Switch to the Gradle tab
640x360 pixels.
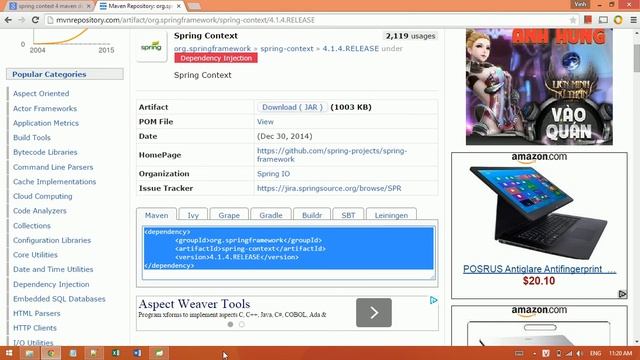coord(271,215)
